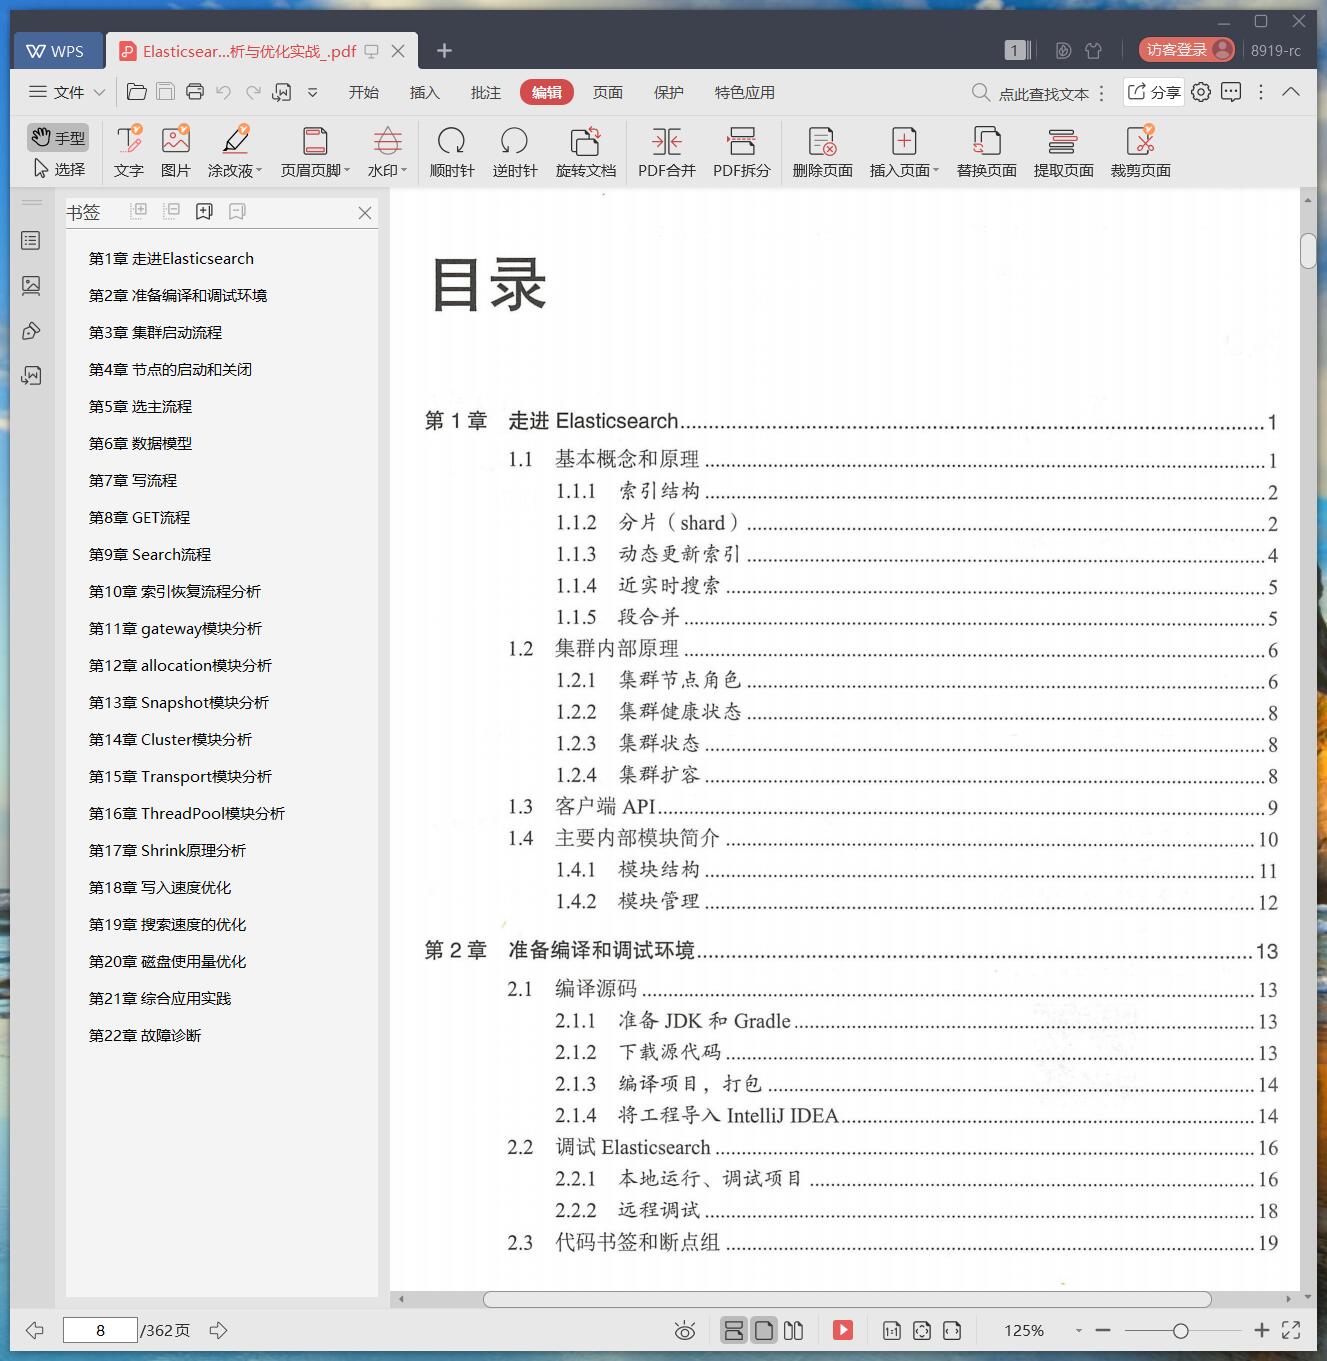Click the Undo arrow icon

tap(224, 92)
